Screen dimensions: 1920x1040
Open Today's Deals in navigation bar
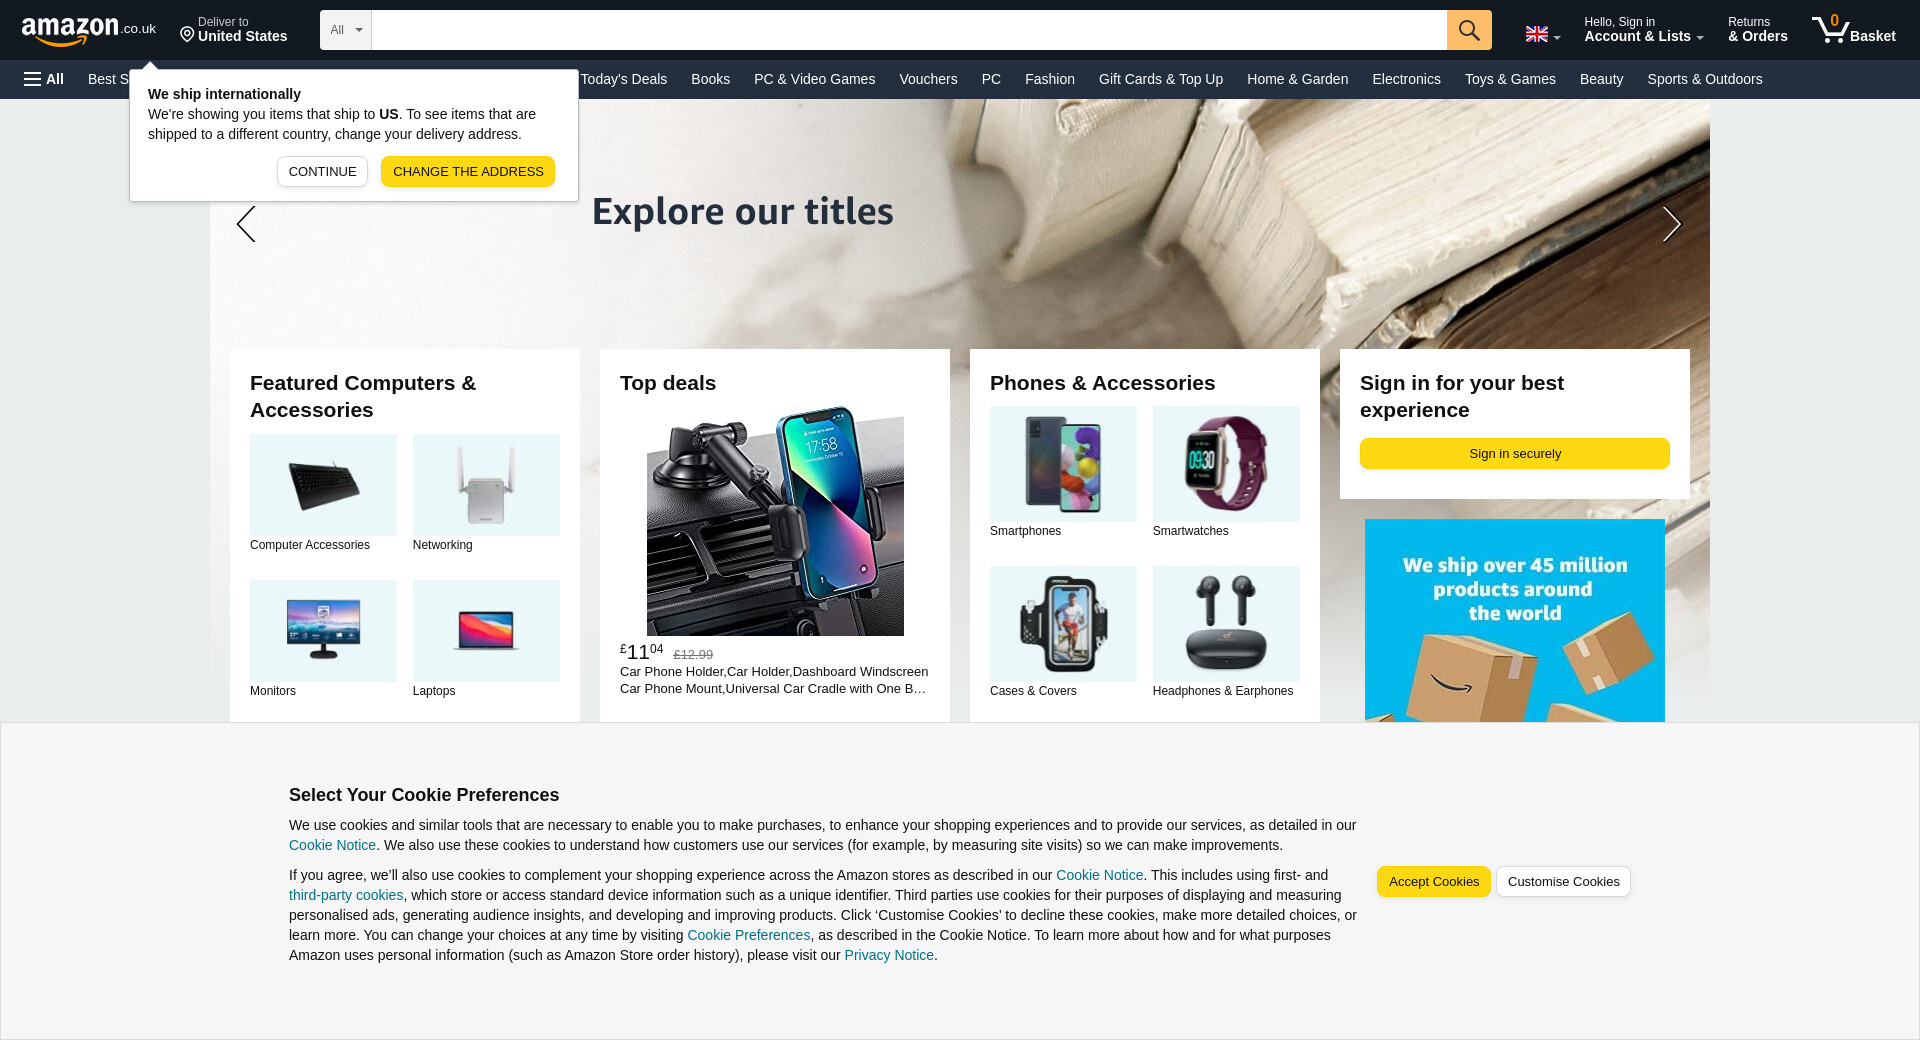624,79
